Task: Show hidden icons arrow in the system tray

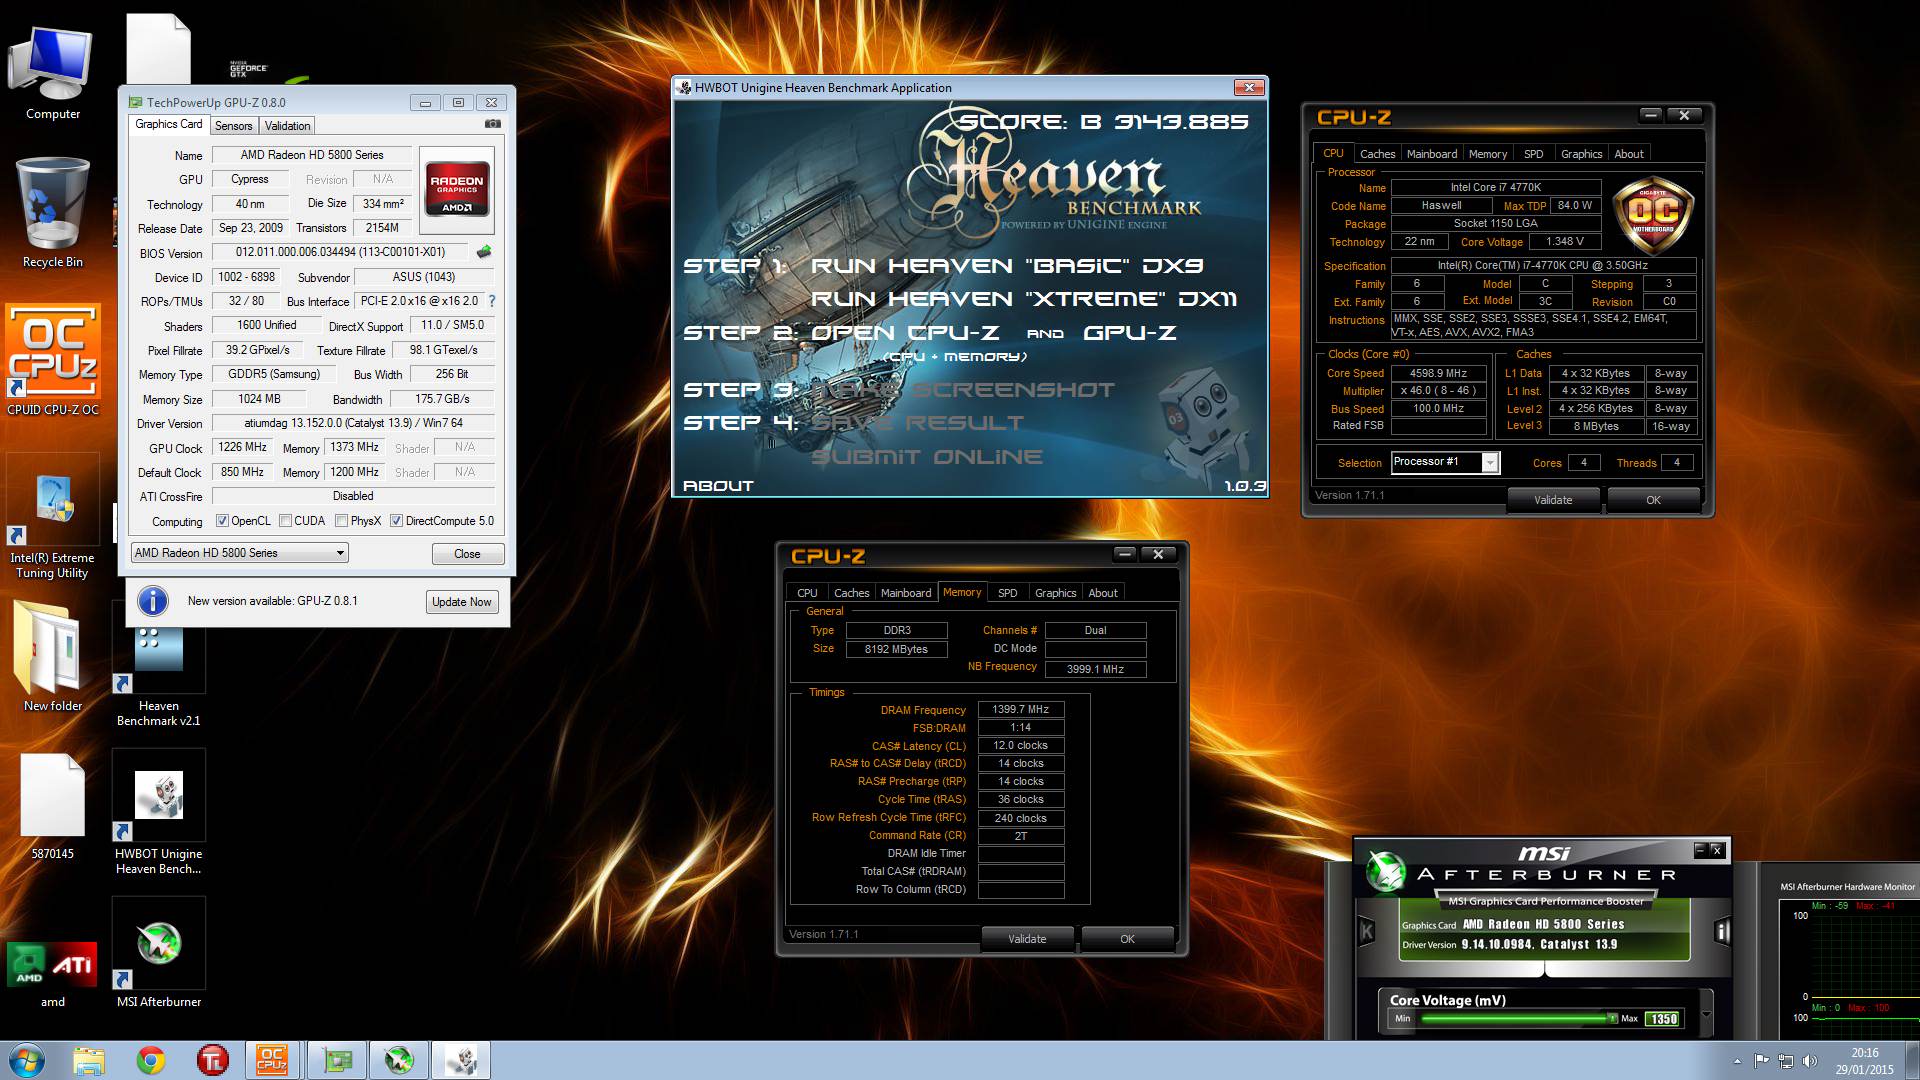Action: 1737,1061
